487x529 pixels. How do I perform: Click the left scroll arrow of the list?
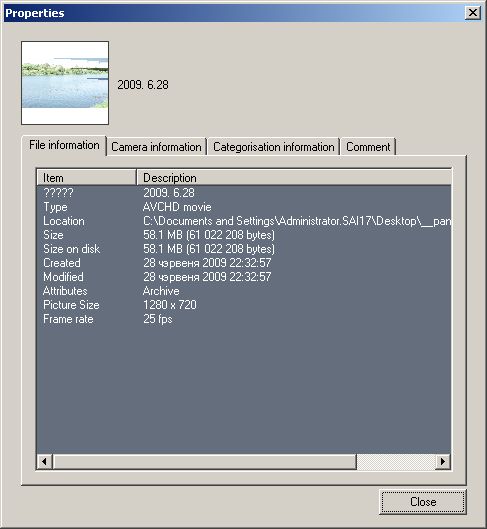point(45,461)
